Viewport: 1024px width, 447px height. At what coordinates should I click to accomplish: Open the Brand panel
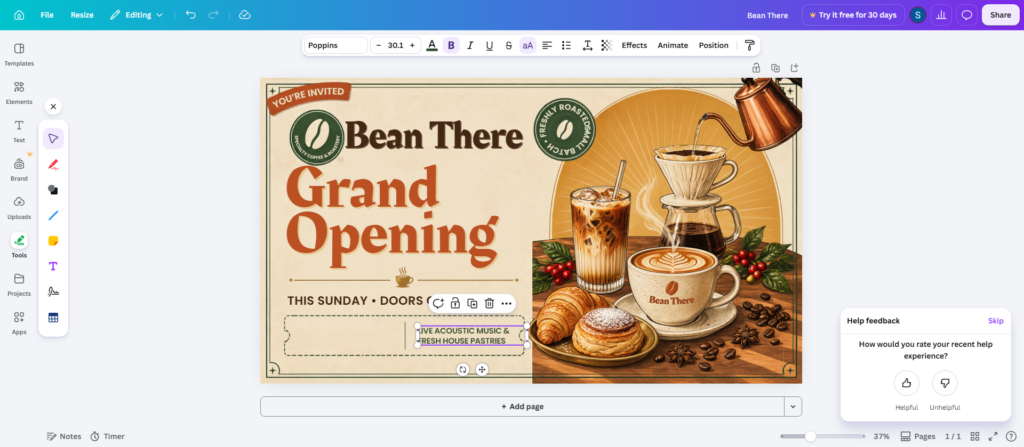tap(19, 169)
